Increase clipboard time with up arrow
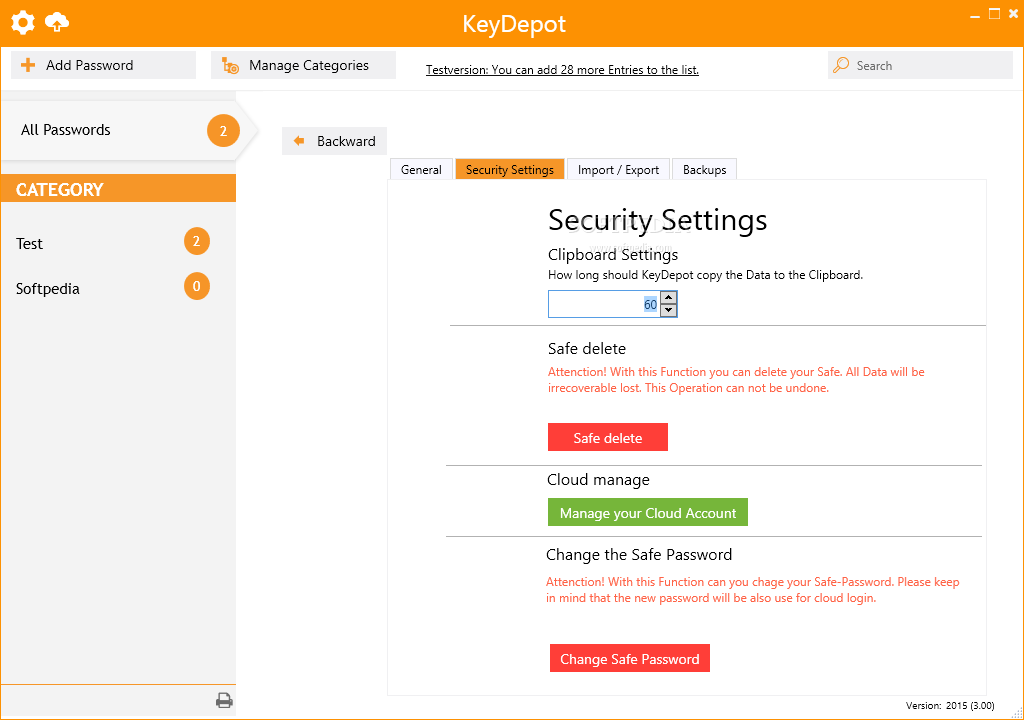The image size is (1024, 720). pos(668,298)
